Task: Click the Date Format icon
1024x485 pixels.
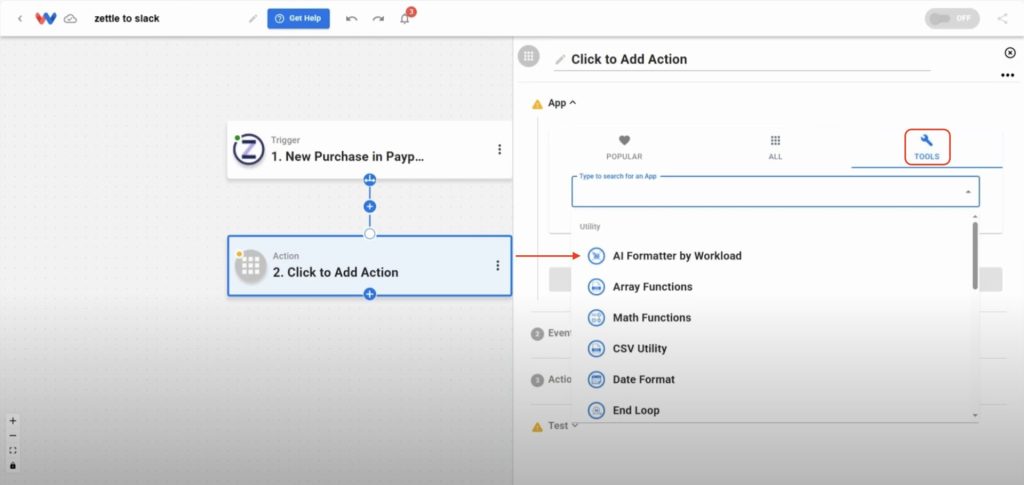Action: pyautogui.click(x=596, y=379)
